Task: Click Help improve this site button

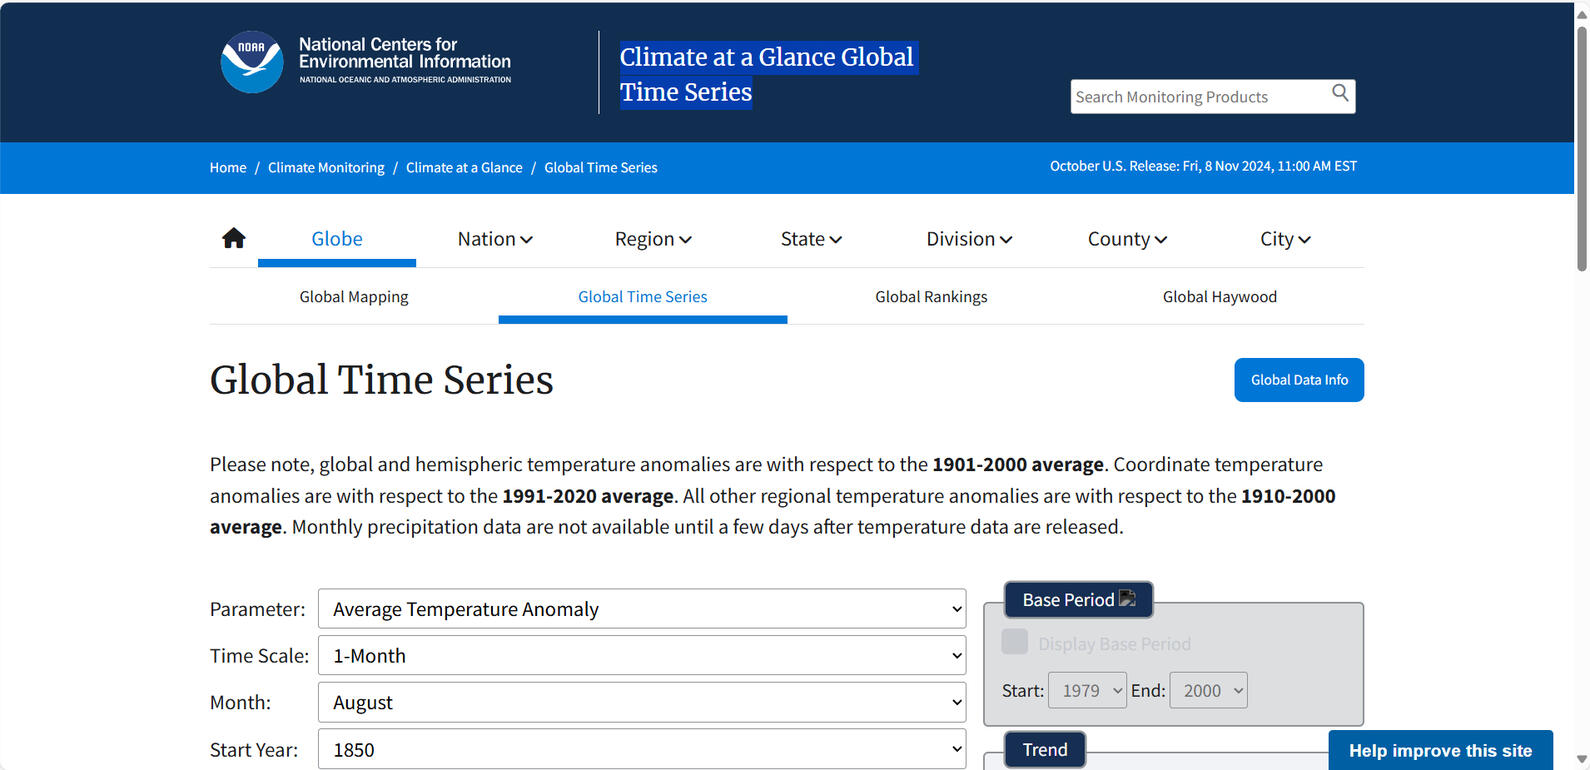Action: (1440, 751)
